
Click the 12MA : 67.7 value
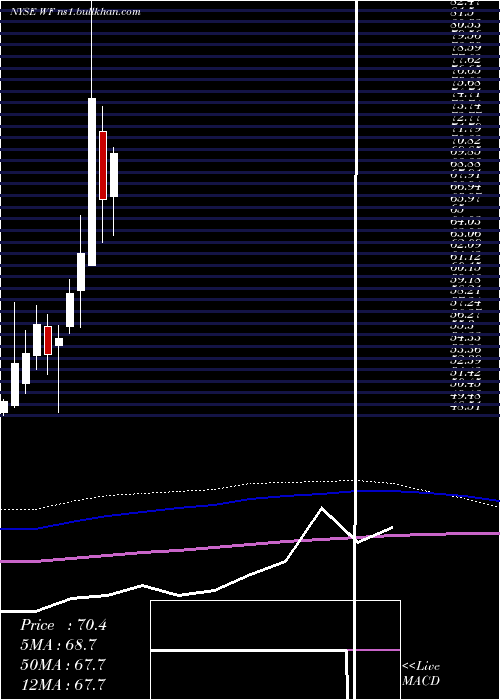click(x=63, y=683)
